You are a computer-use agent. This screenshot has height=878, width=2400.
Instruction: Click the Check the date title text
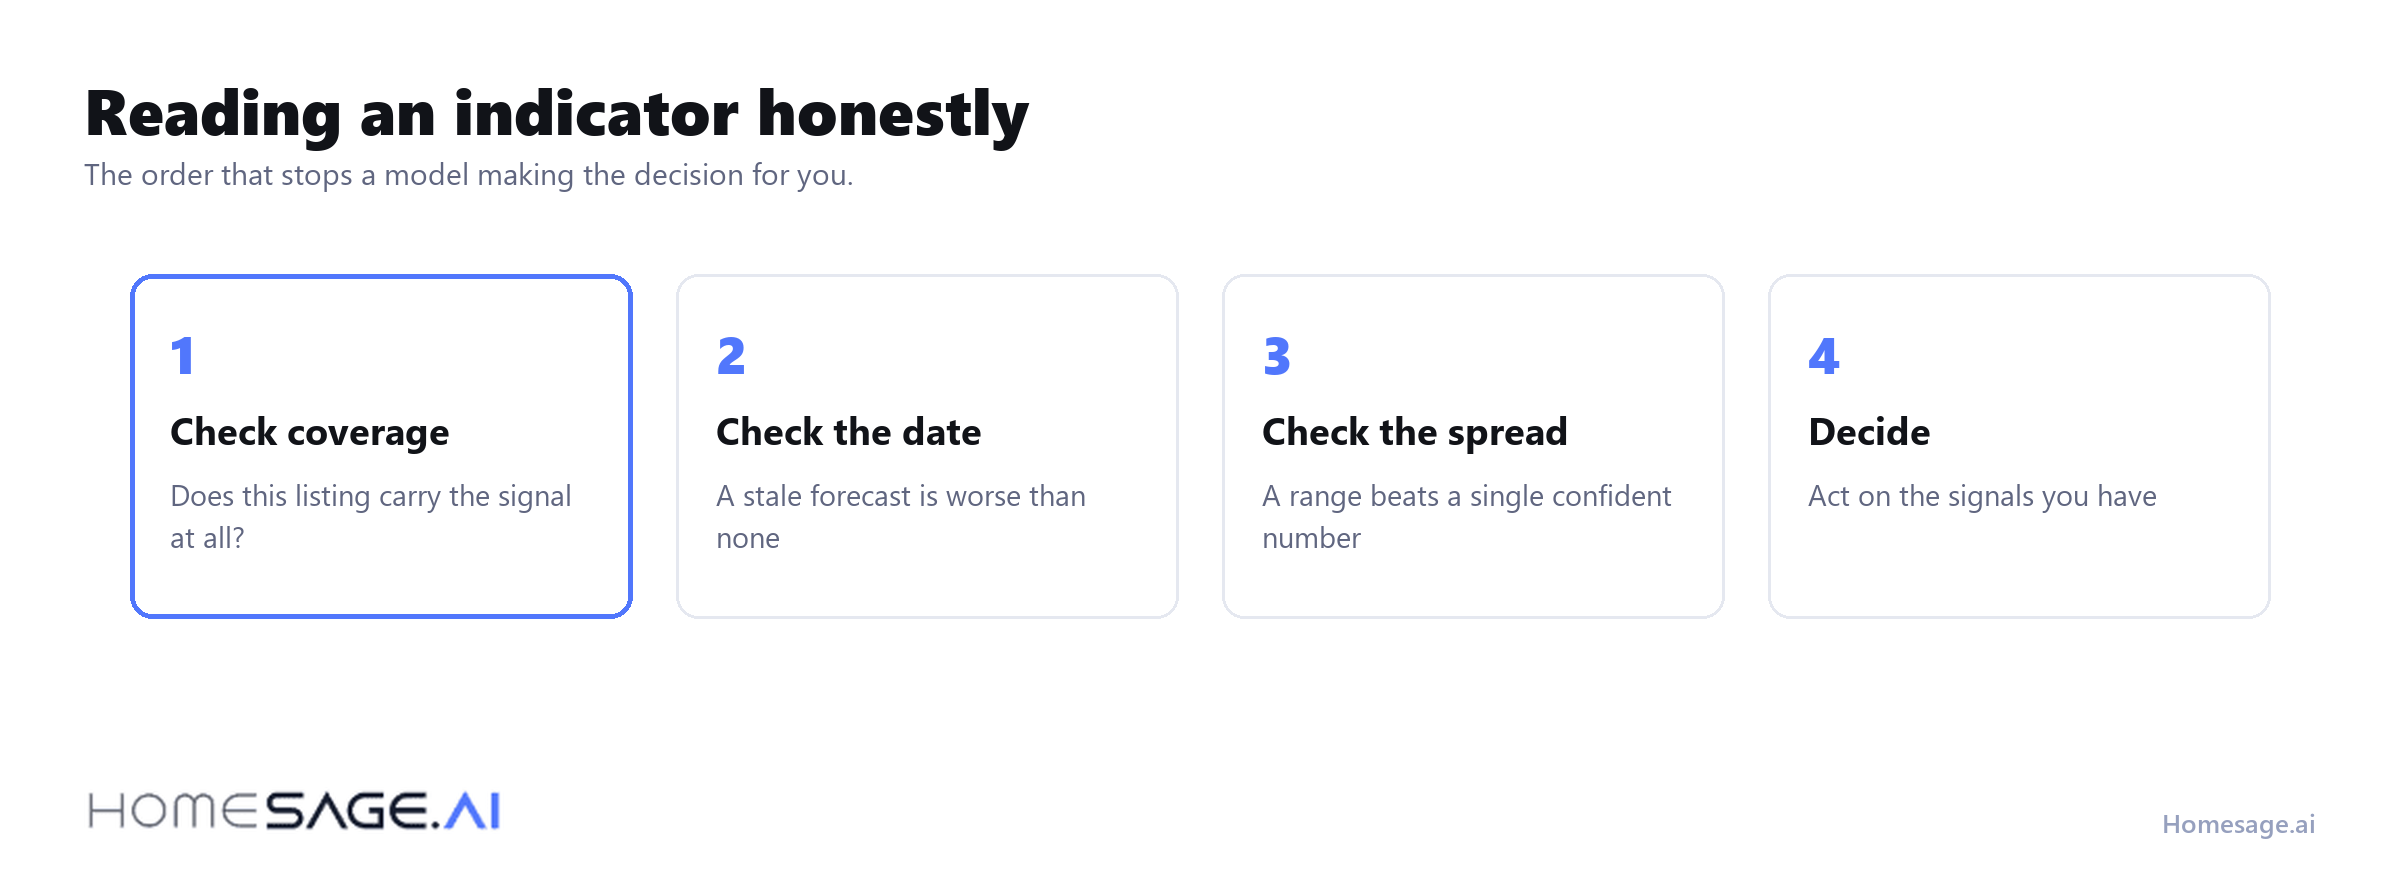tap(849, 432)
